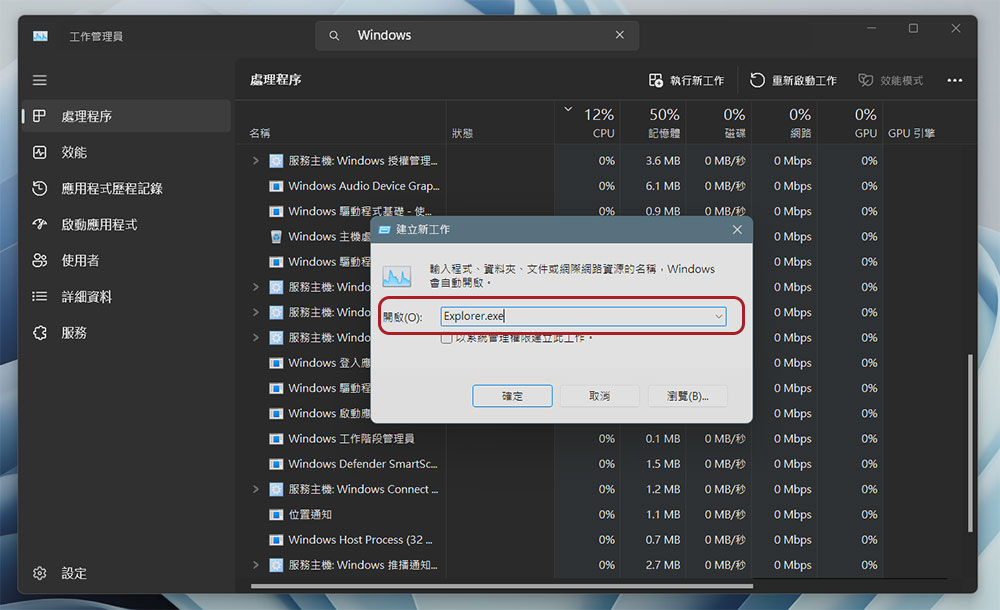
Task: Open the hamburger navigation menu
Action: pos(40,80)
